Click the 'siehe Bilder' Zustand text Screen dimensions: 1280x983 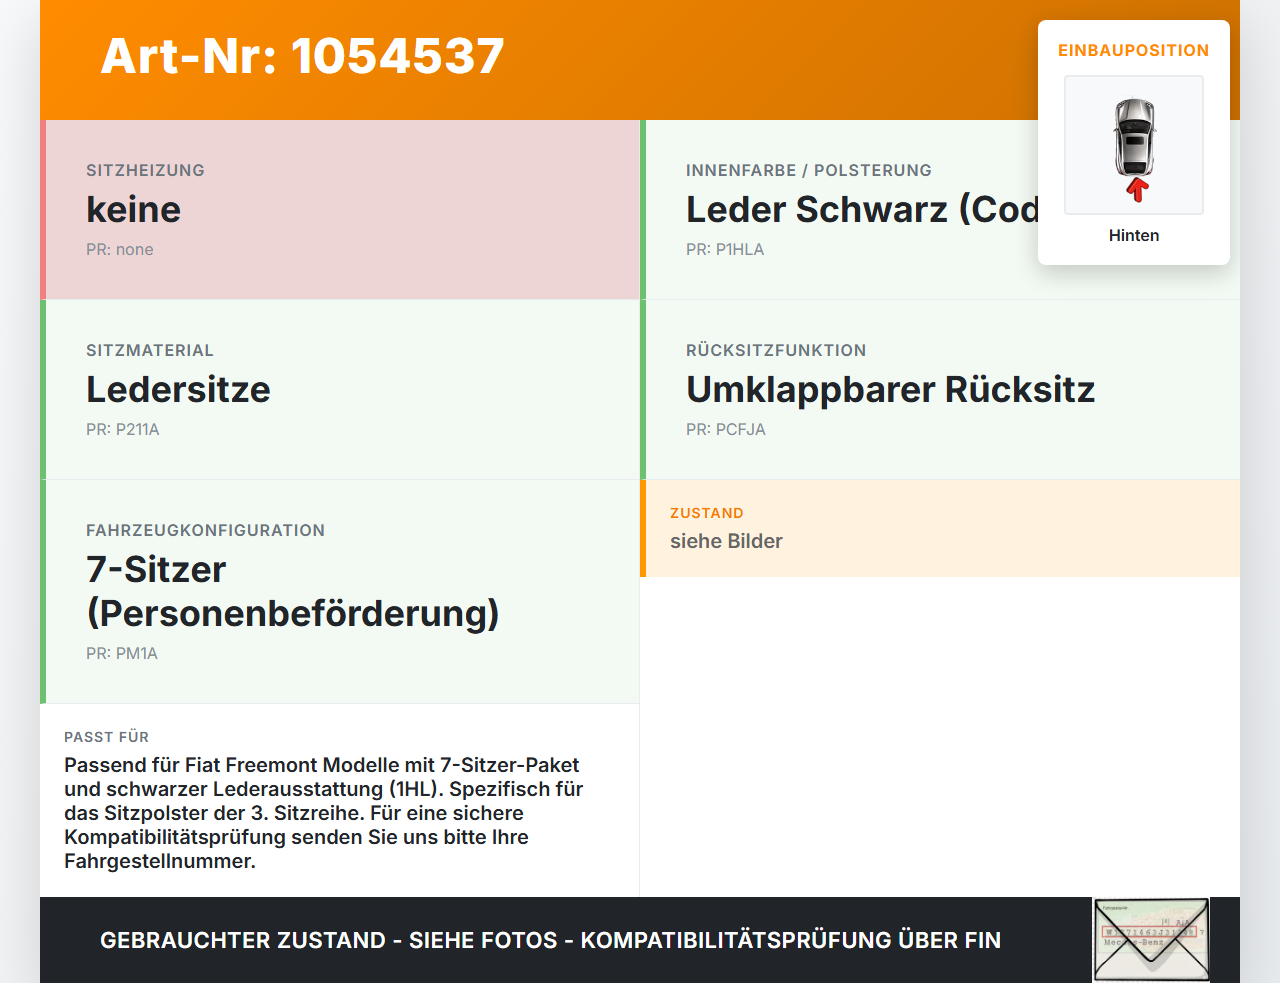pyautogui.click(x=726, y=541)
